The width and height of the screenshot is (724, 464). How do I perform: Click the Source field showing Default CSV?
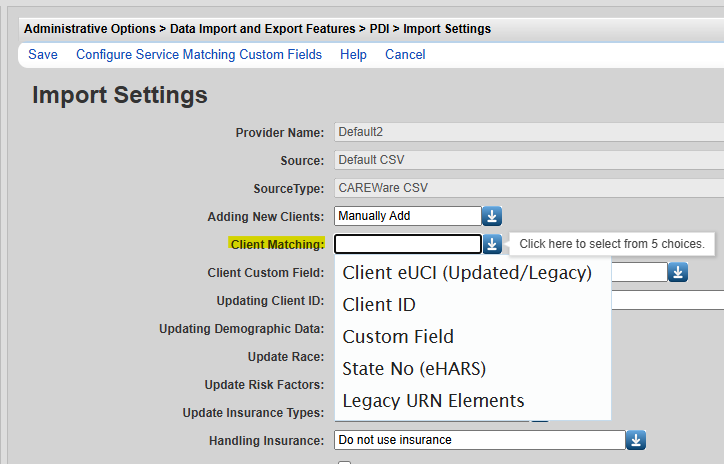click(x=528, y=160)
